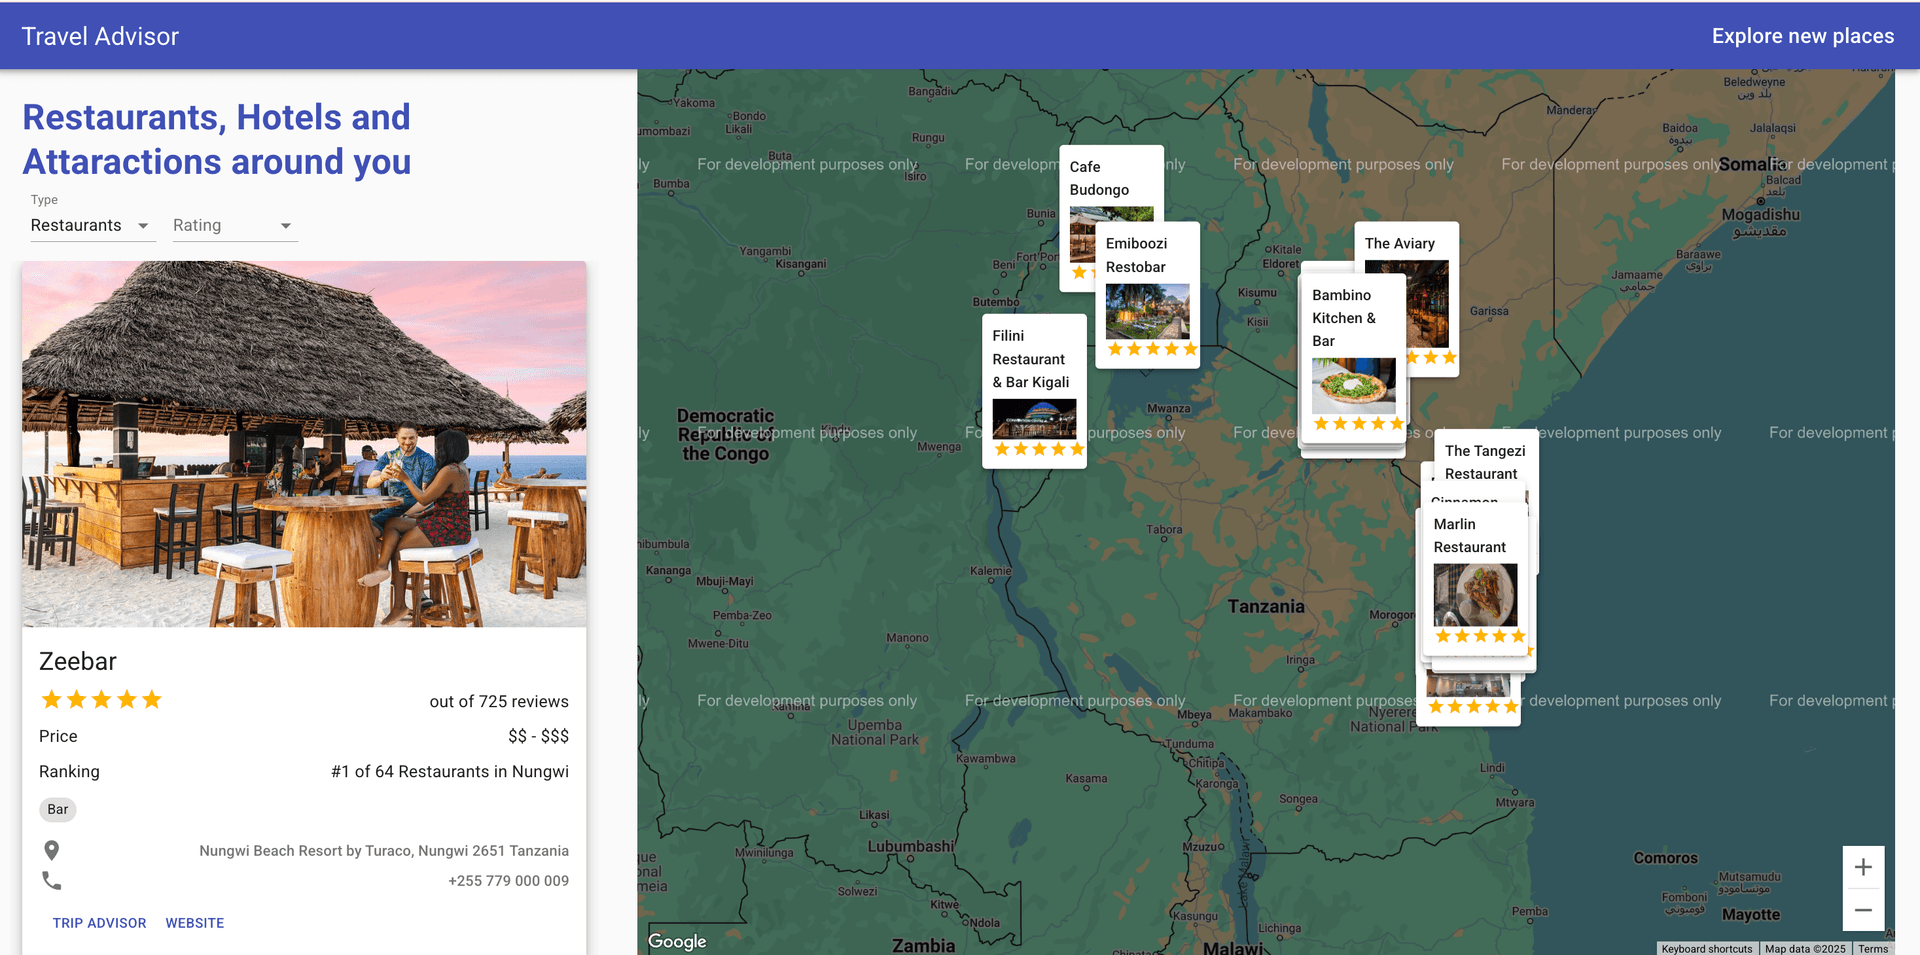Click the location pin icon in Zeebar card

(52, 850)
